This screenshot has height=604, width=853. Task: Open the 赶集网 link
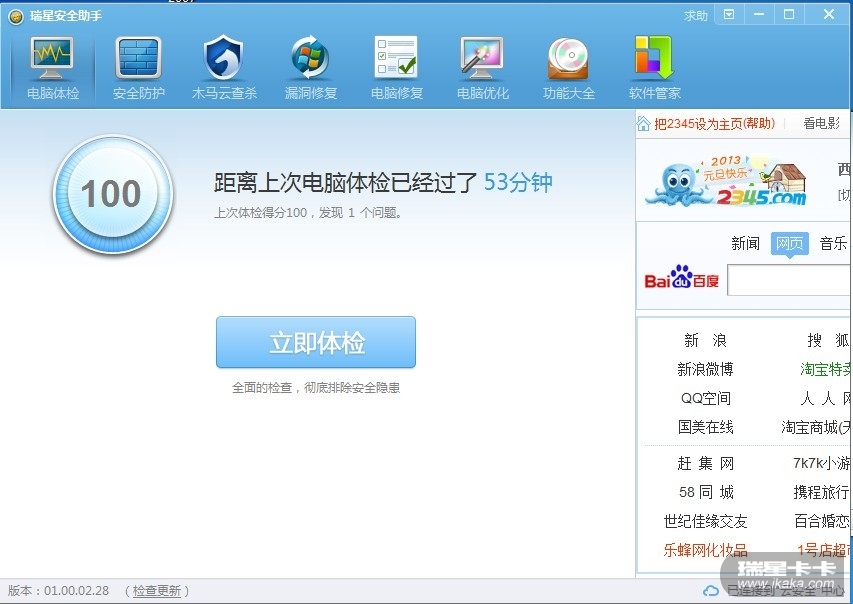(x=705, y=464)
